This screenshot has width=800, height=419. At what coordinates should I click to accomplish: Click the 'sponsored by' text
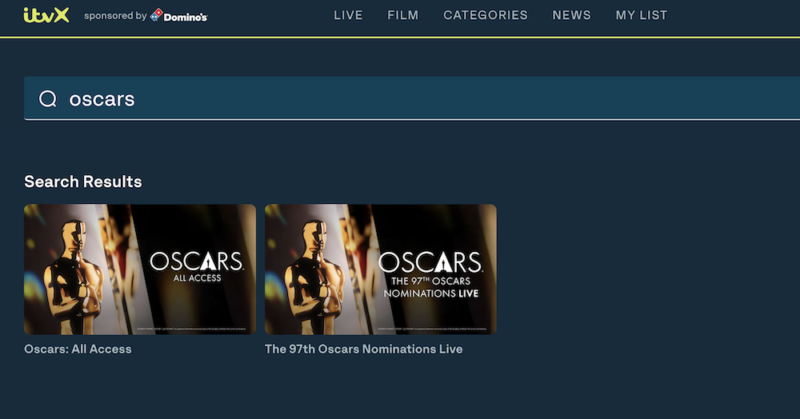[x=115, y=16]
